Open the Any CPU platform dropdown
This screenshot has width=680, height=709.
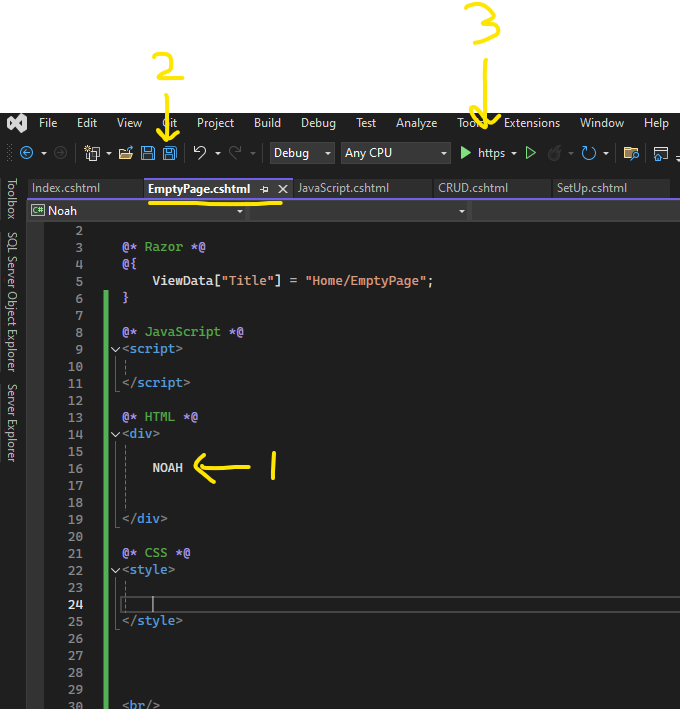coord(396,153)
